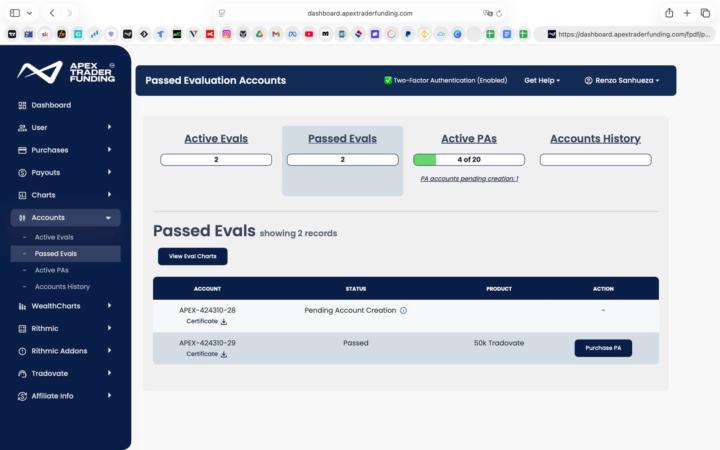Viewport: 720px width, 450px height.
Task: Go to Dashboard via its sidebar icon
Action: click(22, 105)
